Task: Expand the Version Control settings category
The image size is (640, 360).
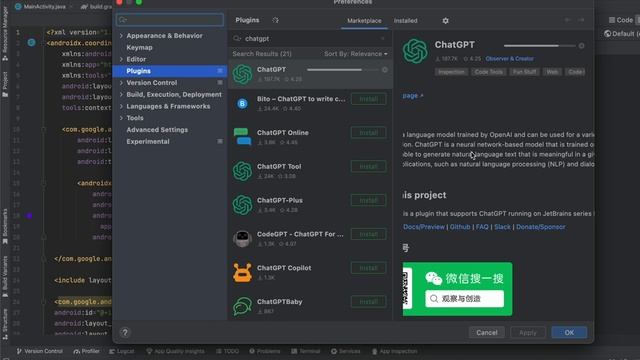Action: click(121, 83)
